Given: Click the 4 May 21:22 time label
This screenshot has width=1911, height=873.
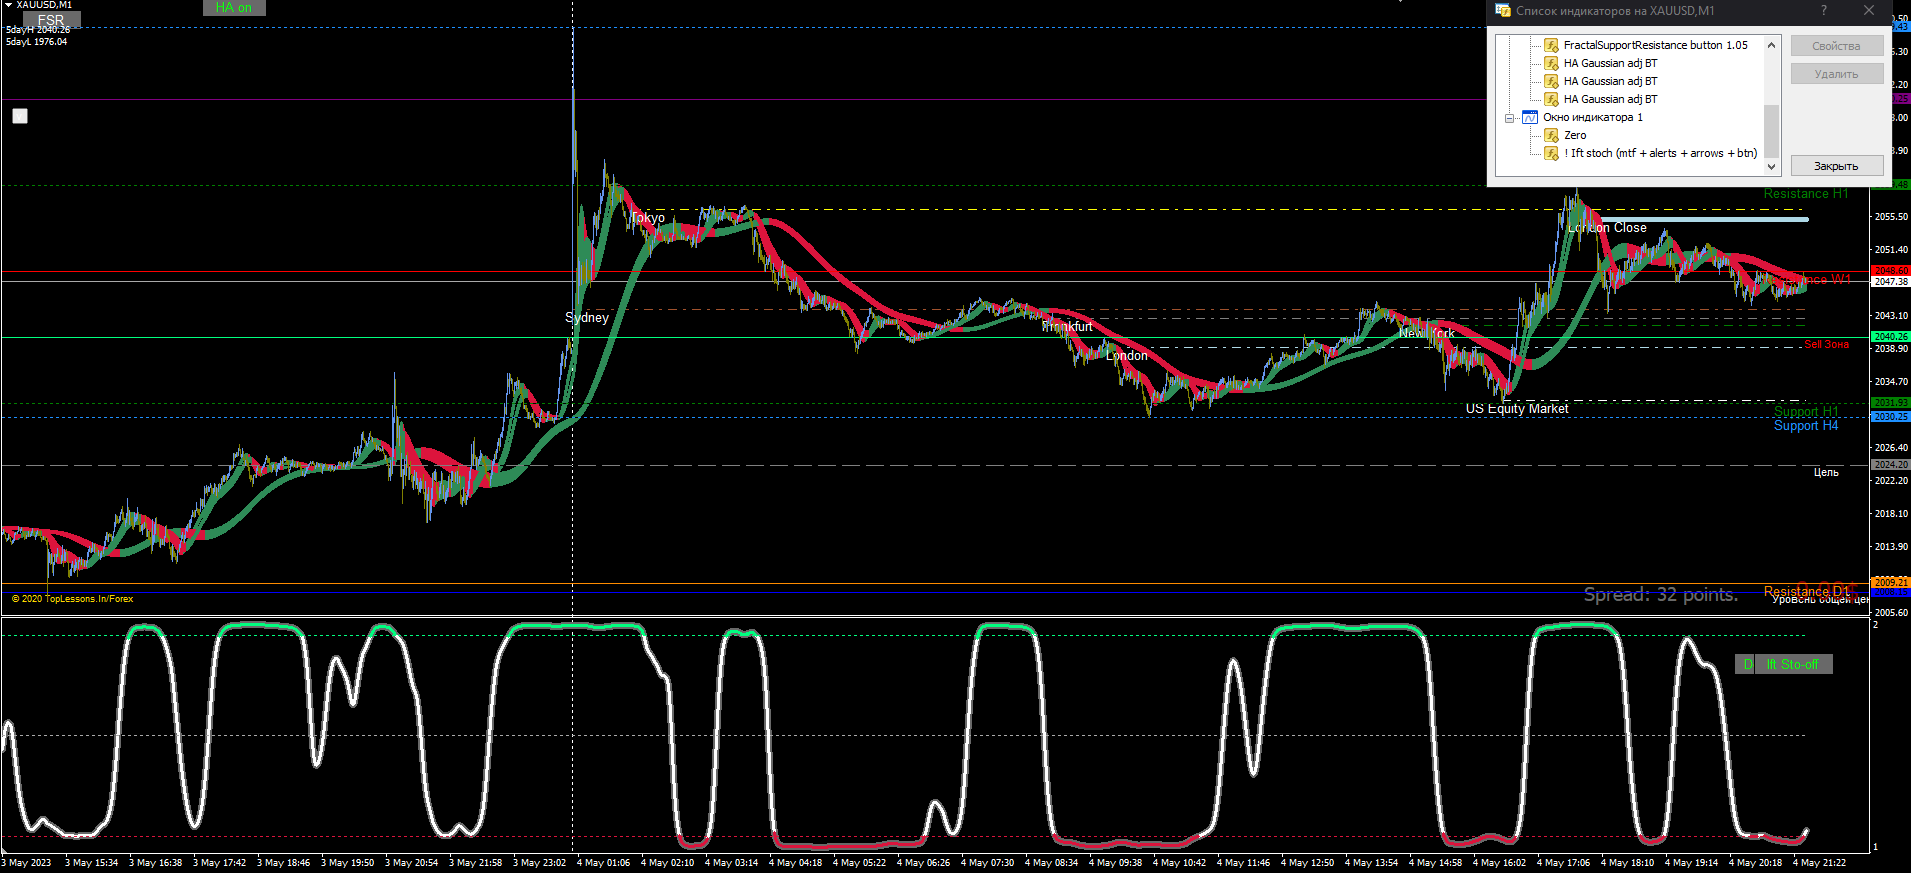Looking at the screenshot, I should [x=1819, y=862].
